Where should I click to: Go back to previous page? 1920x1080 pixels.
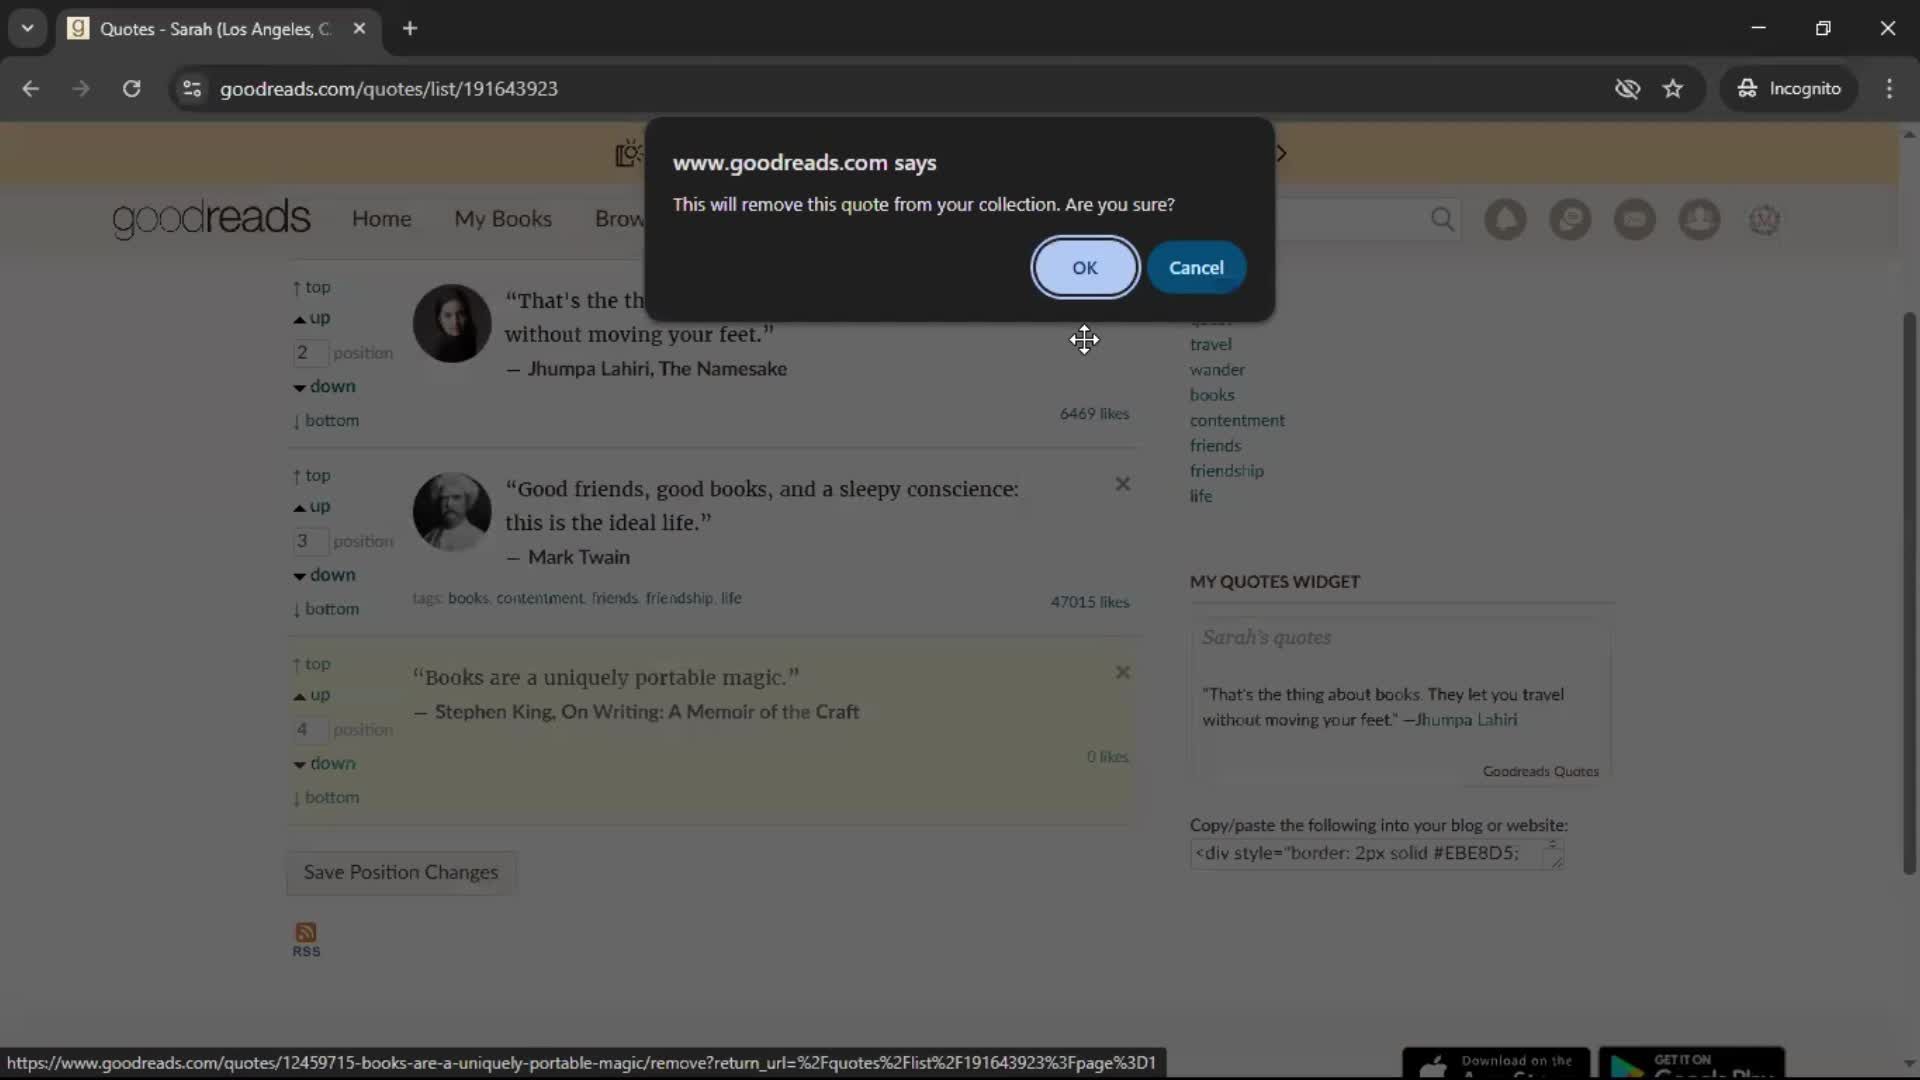(x=31, y=89)
